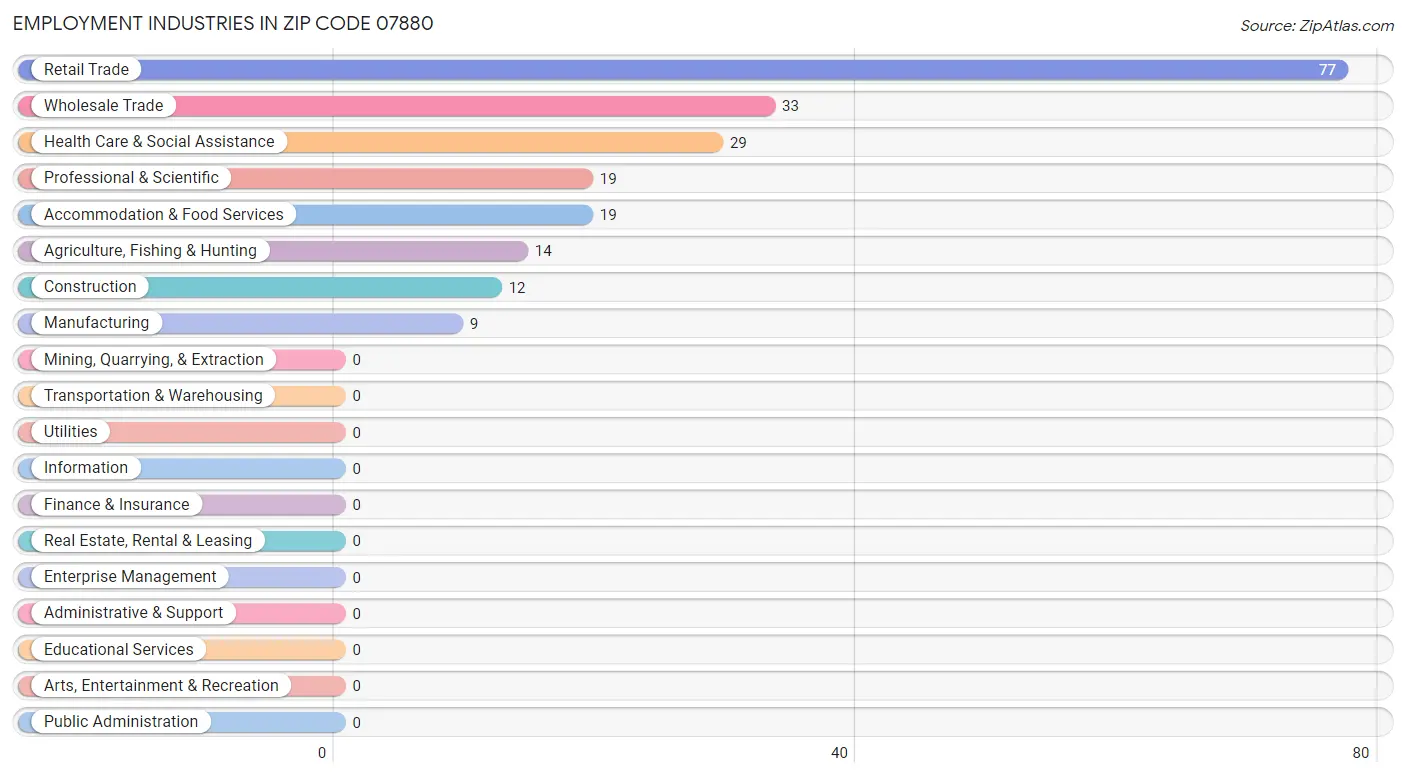Click the Construction label
Screen dimensions: 1406x777
click(90, 286)
